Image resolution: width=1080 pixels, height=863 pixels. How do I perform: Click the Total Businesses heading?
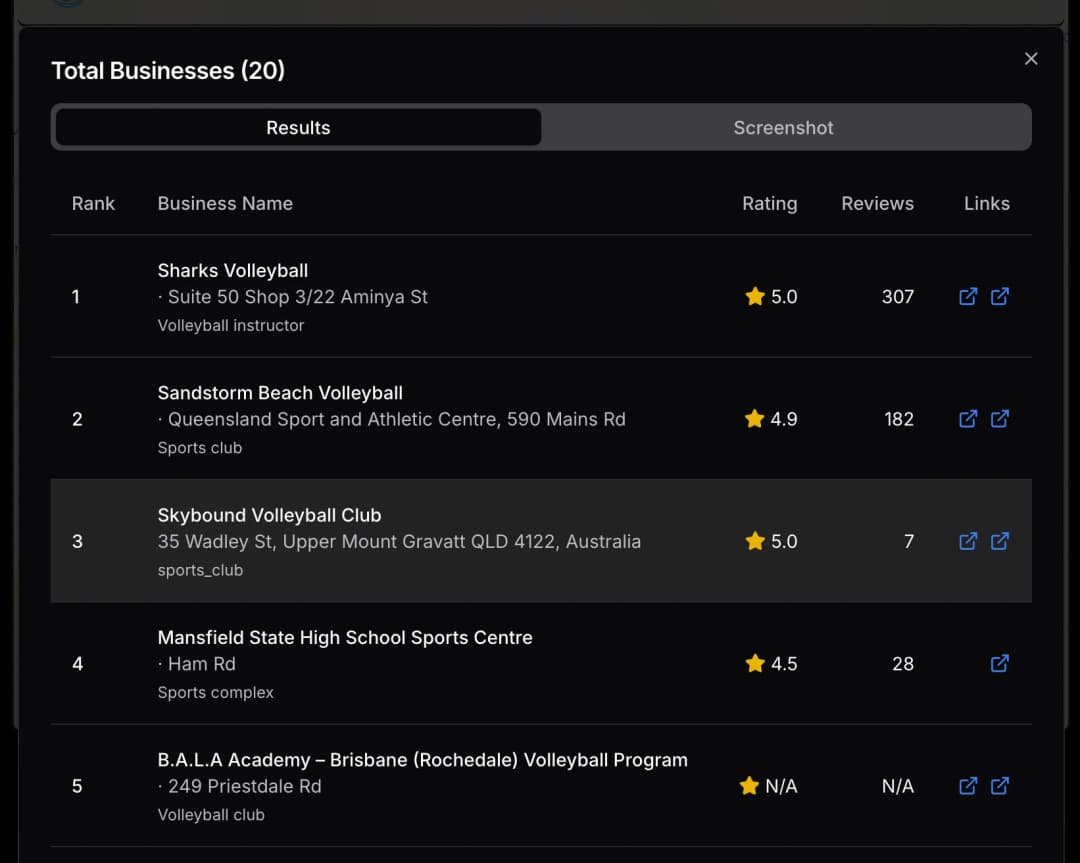[x=168, y=70]
